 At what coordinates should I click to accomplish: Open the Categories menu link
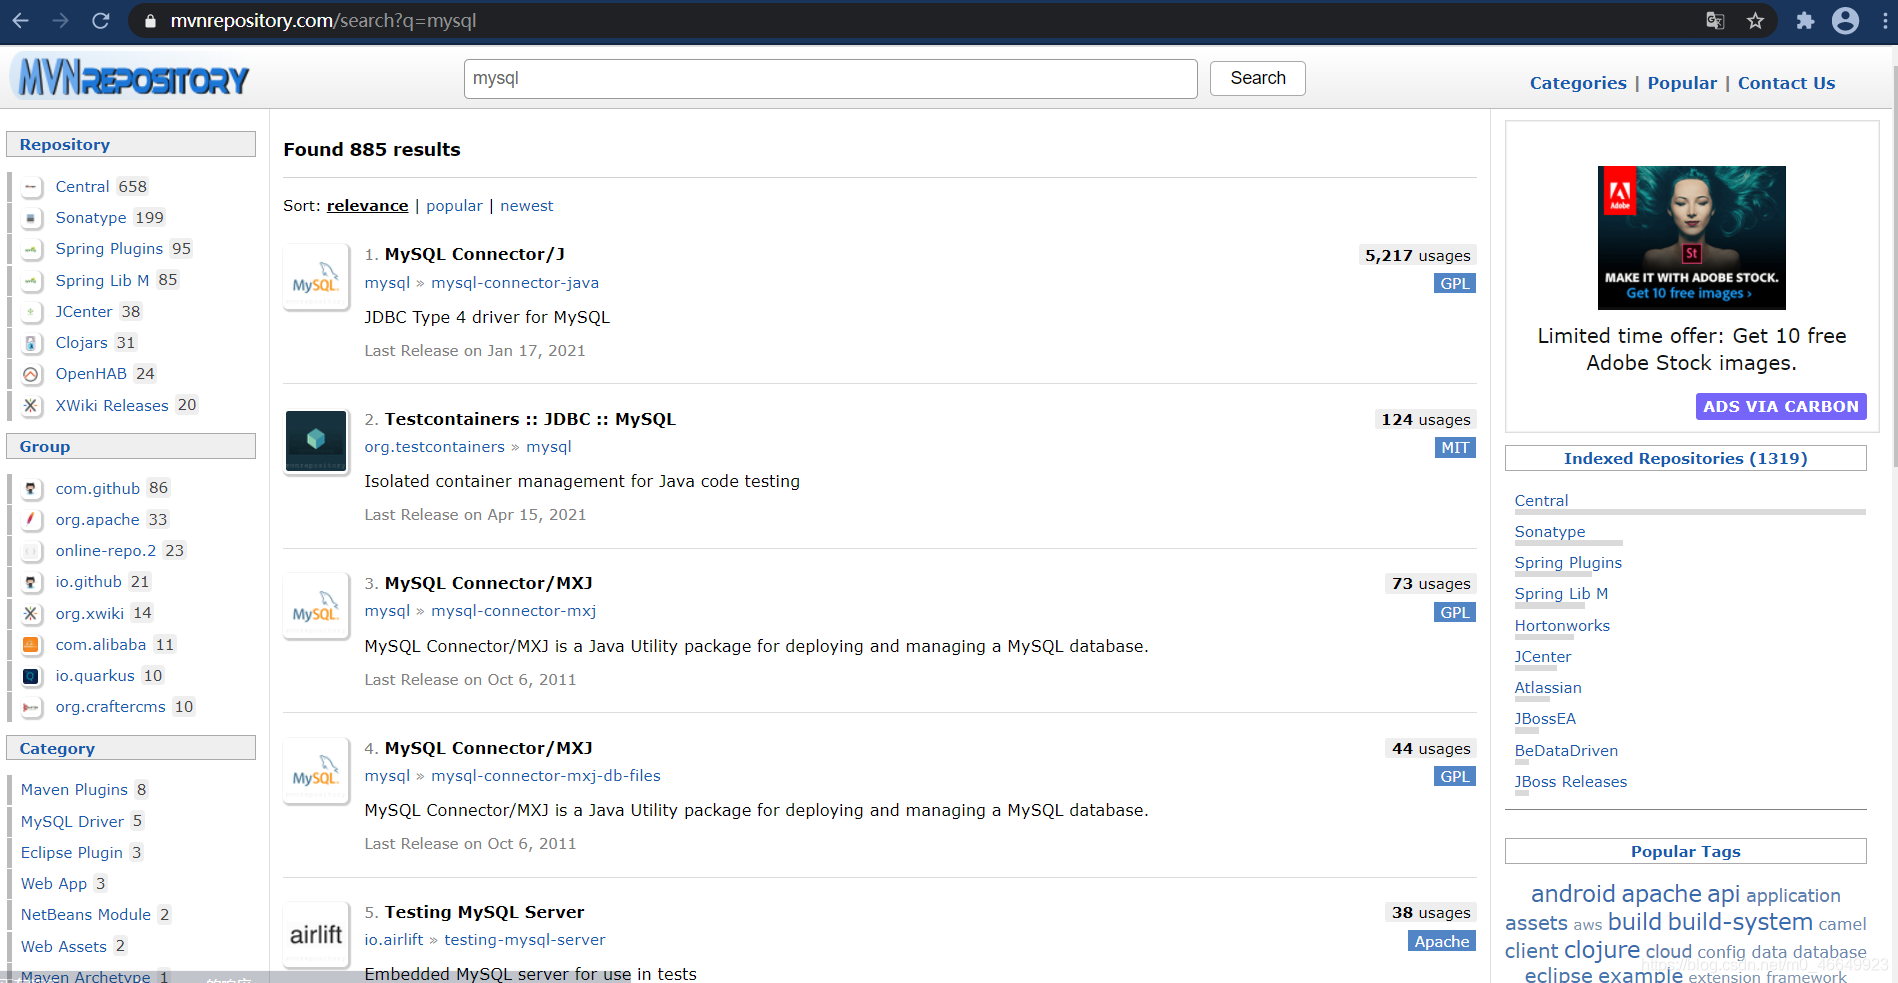tap(1578, 83)
